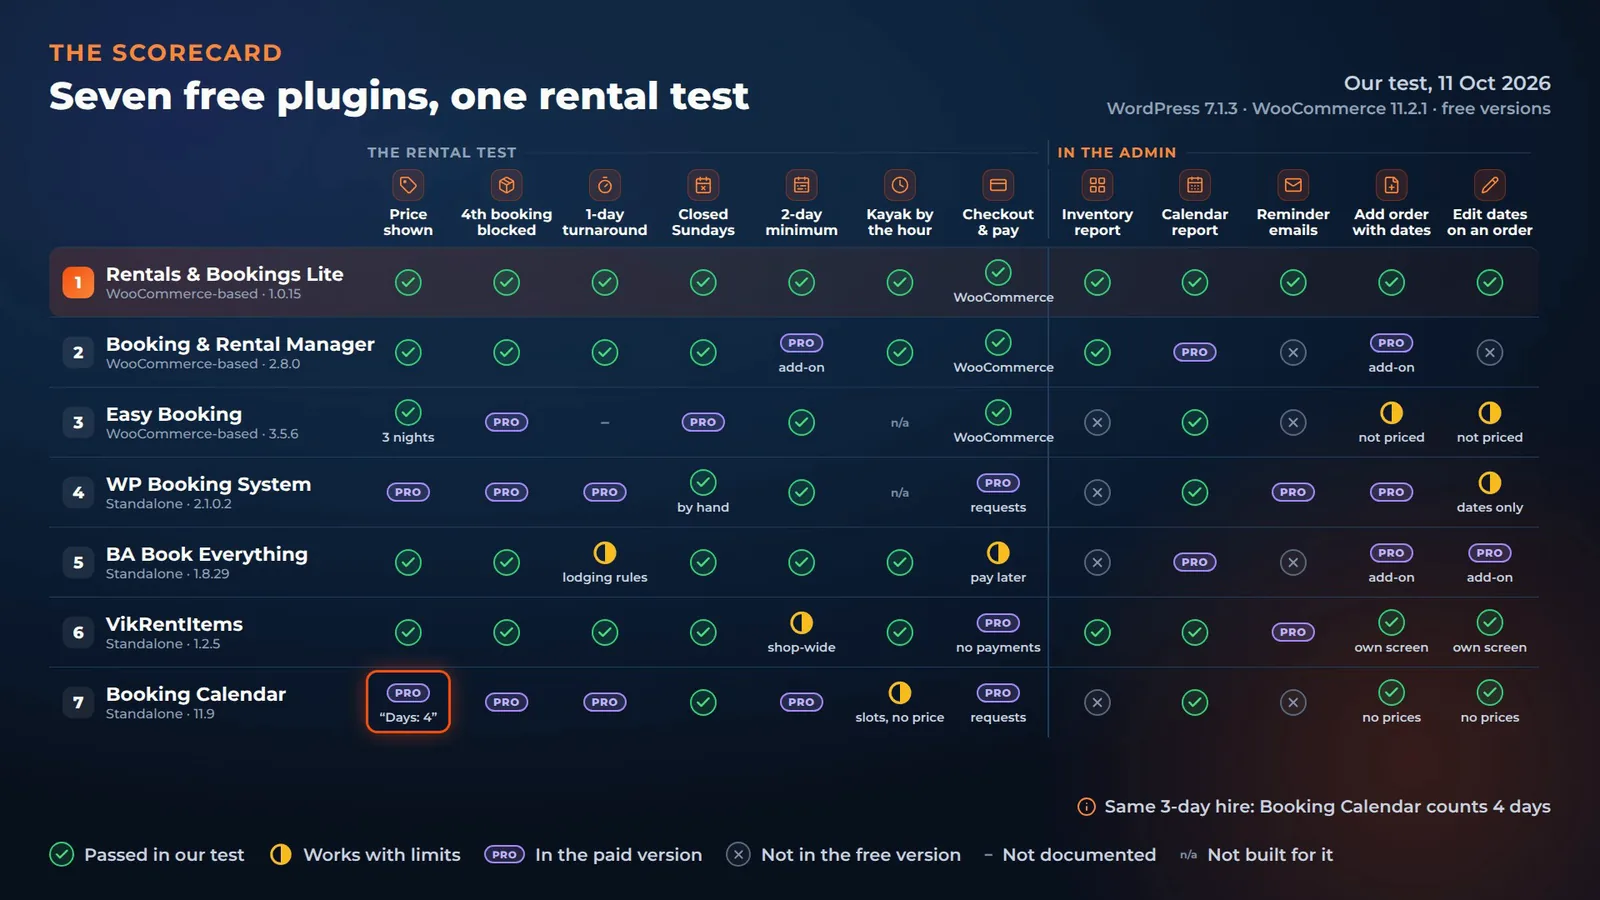Click the Closed Sundays calendar icon
Image resolution: width=1600 pixels, height=900 pixels.
703,185
